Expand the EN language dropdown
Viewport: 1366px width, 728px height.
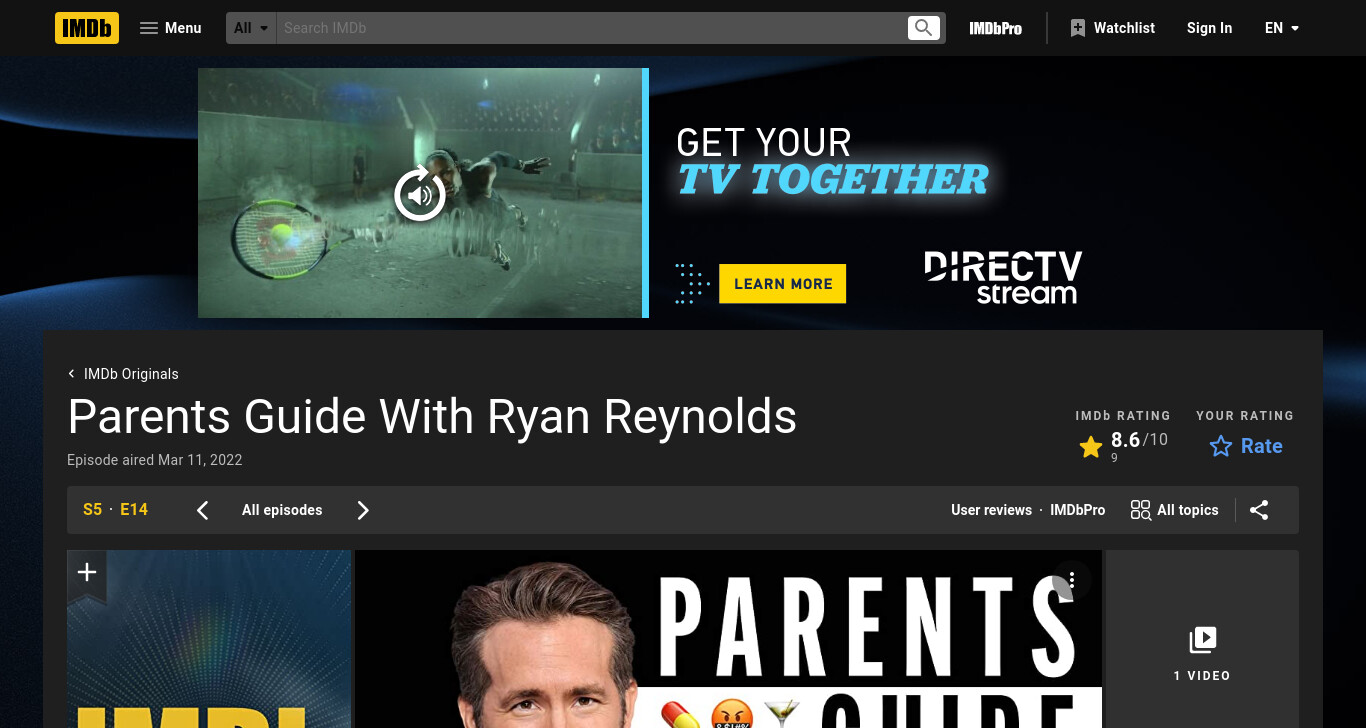point(1282,28)
